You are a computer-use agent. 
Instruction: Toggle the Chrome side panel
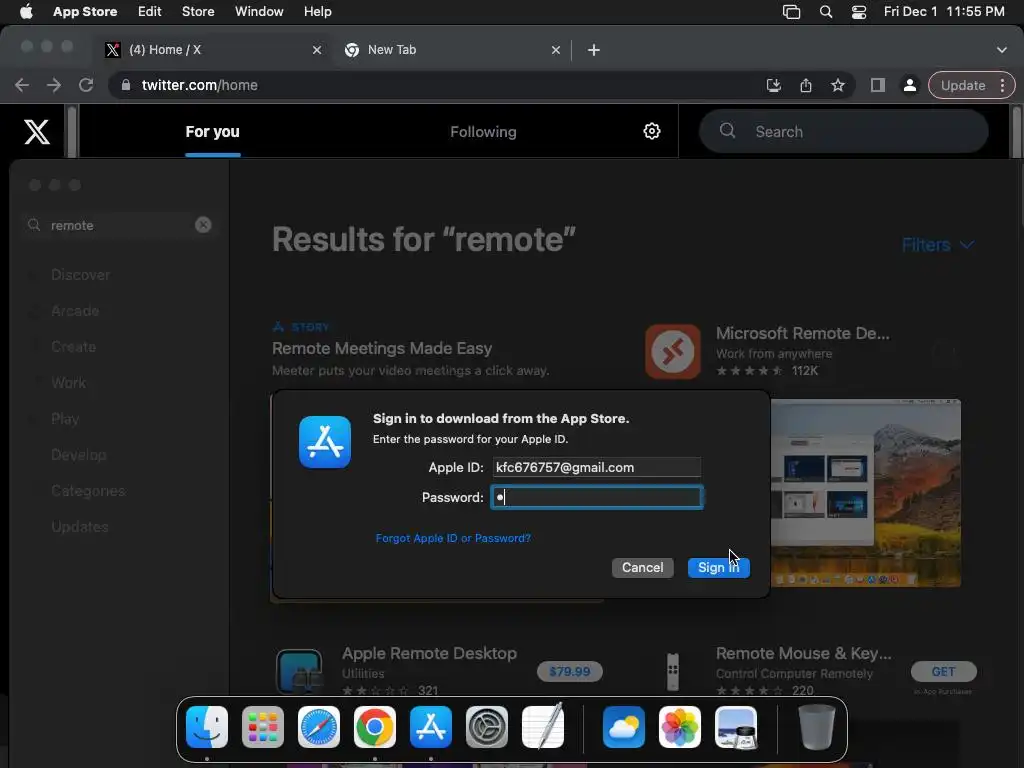(x=878, y=85)
